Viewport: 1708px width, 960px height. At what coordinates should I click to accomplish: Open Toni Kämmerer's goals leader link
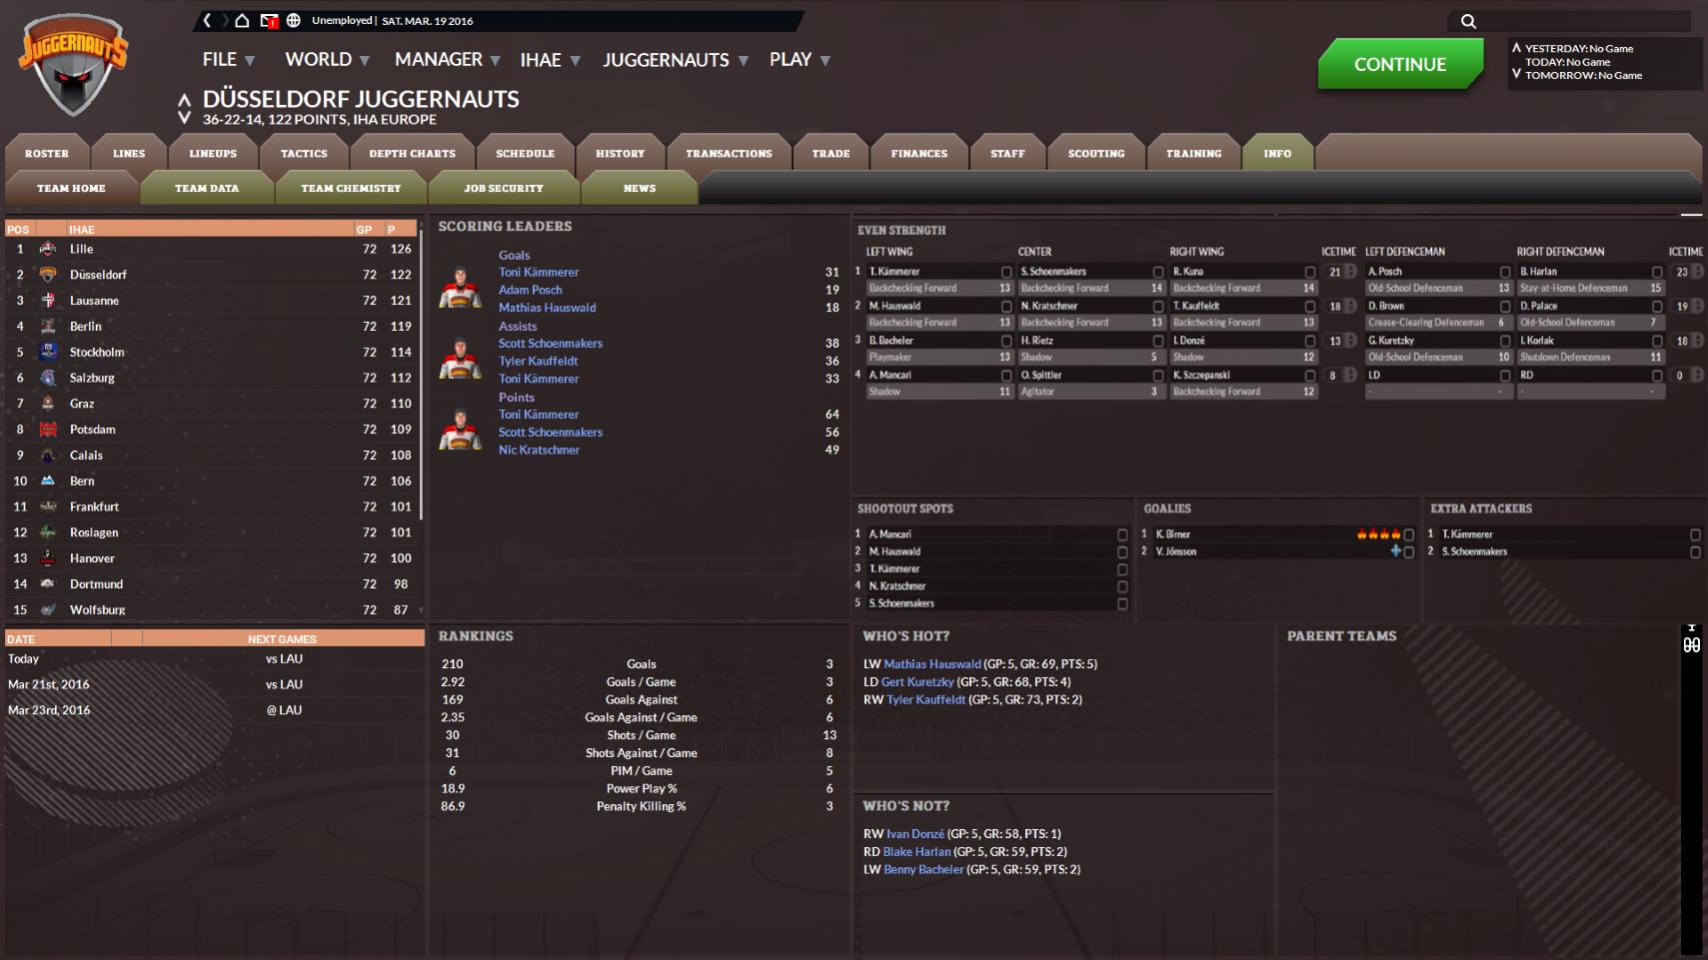point(538,272)
